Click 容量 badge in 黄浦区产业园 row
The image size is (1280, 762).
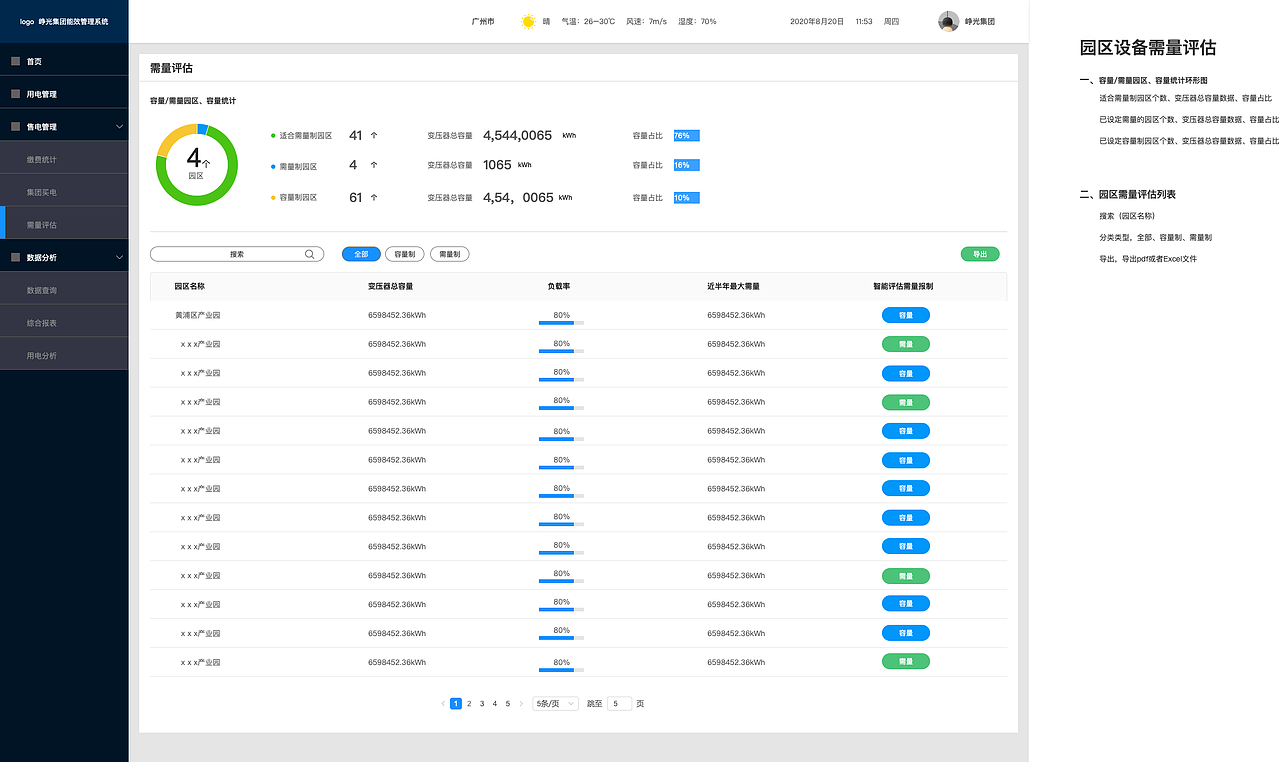[x=906, y=315]
